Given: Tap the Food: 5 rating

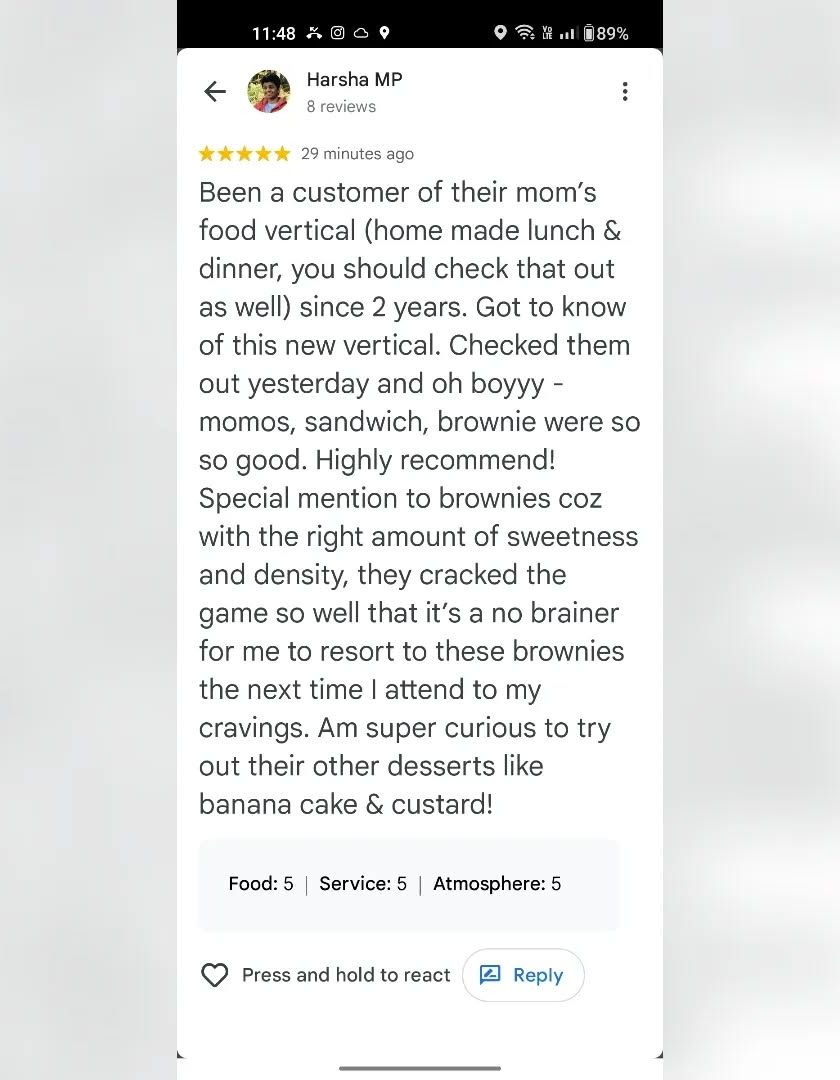Looking at the screenshot, I should click(261, 884).
